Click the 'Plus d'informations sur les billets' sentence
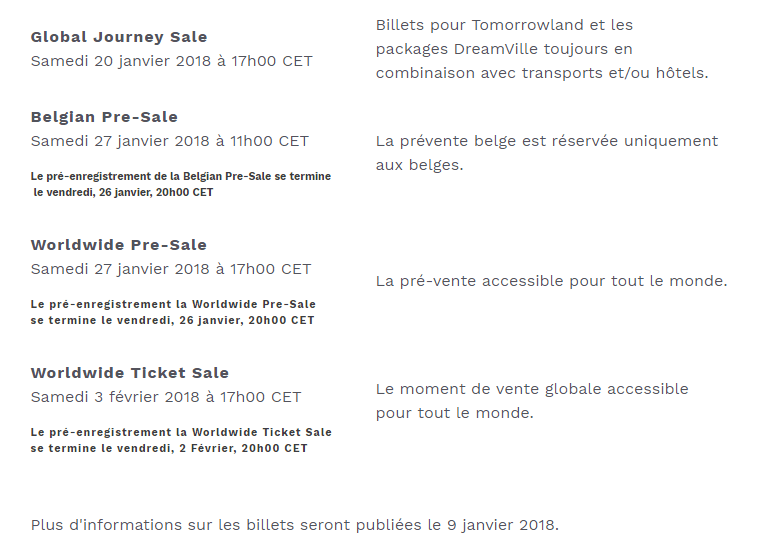The image size is (780, 552). (x=295, y=525)
